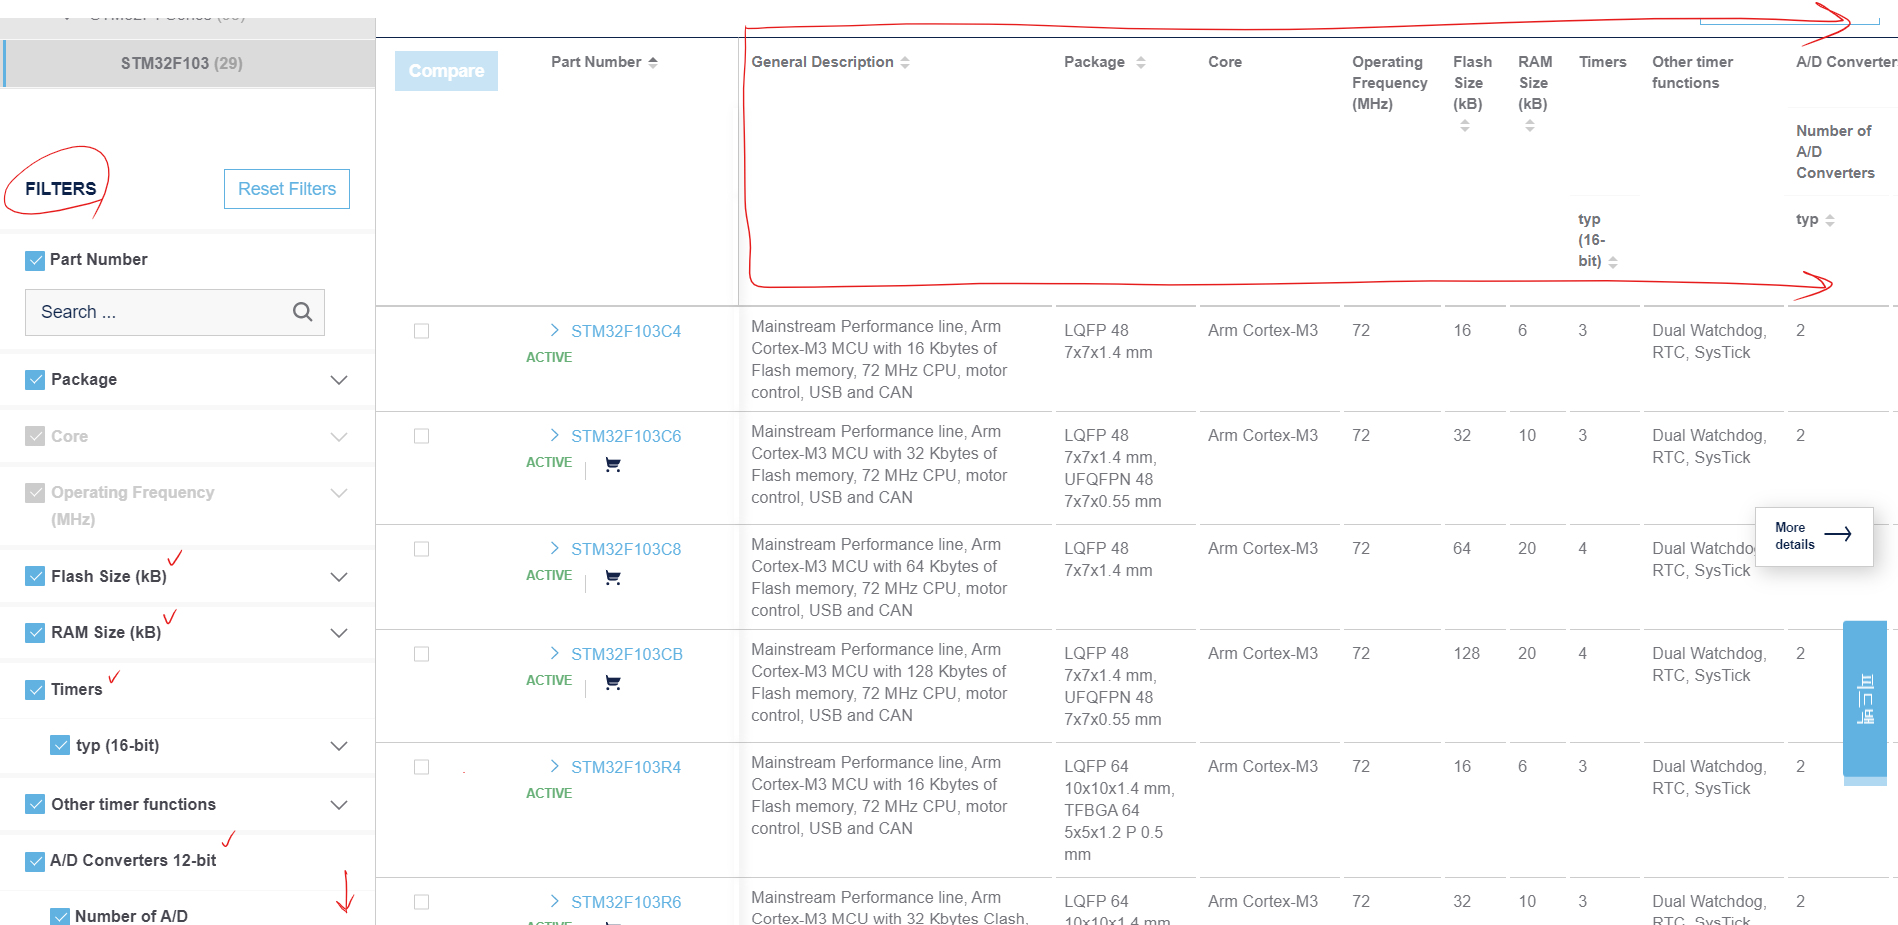This screenshot has height=925, width=1898.
Task: Select the STM32F103C4 compare checkbox
Action: click(422, 331)
